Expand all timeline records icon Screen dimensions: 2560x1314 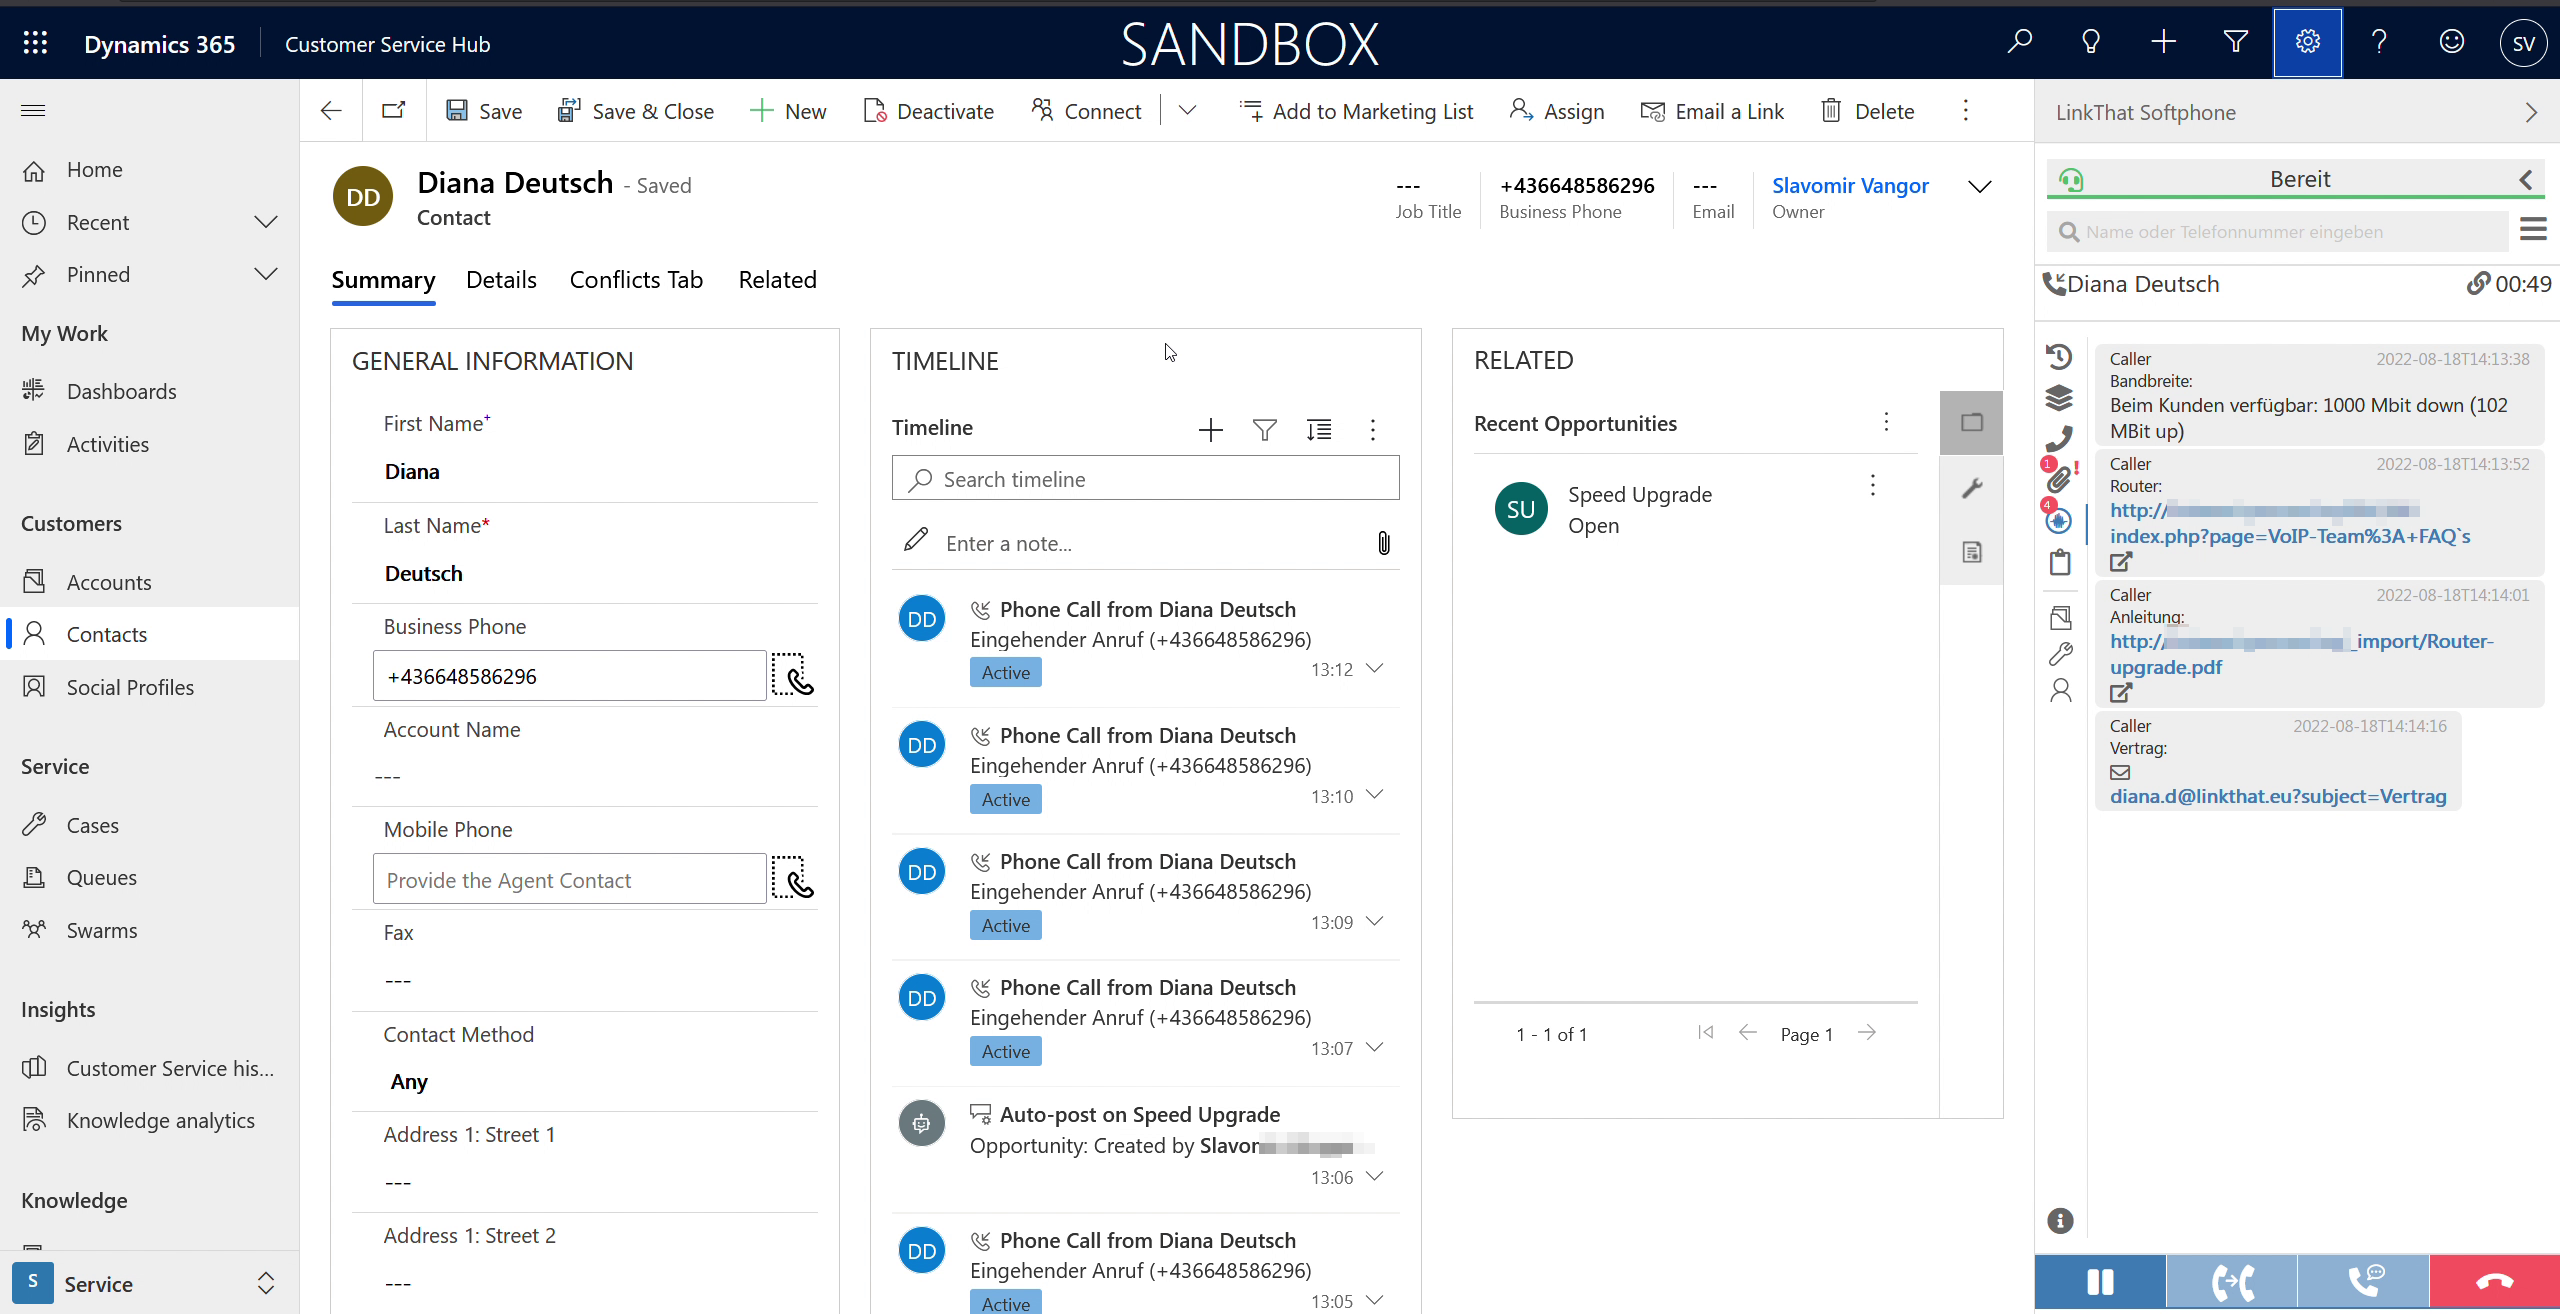[x=1318, y=430]
